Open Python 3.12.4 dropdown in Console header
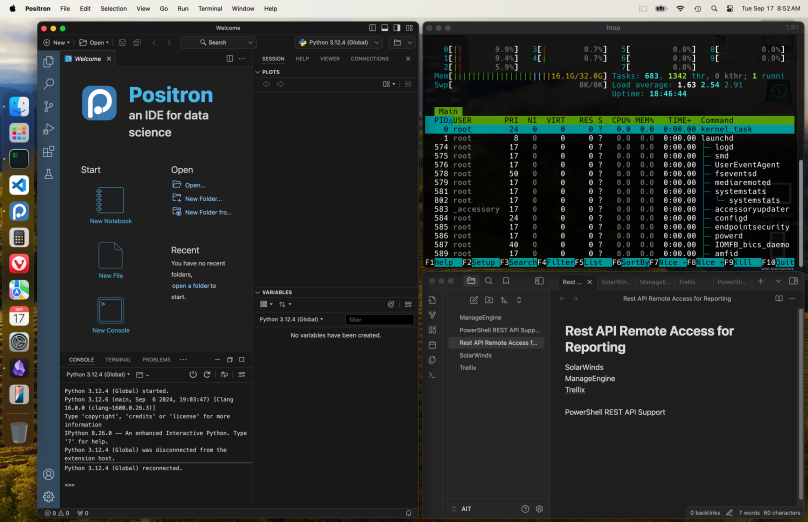The image size is (808, 522). click(x=98, y=375)
